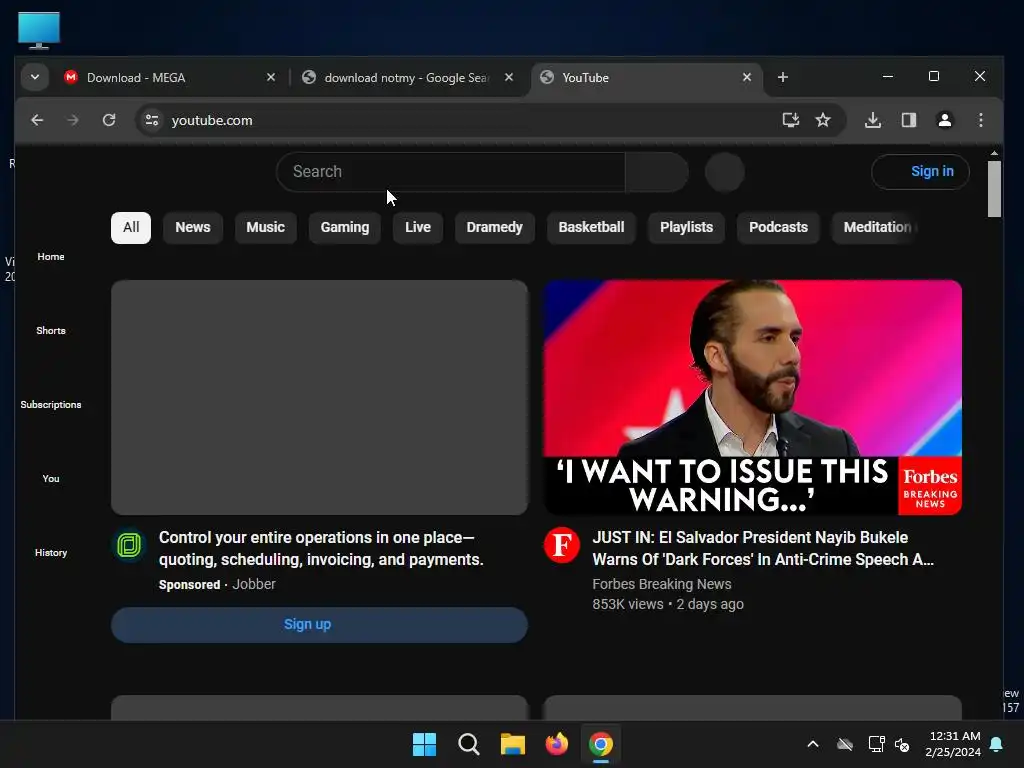
Task: Click the YouTube search submit button
Action: [656, 172]
